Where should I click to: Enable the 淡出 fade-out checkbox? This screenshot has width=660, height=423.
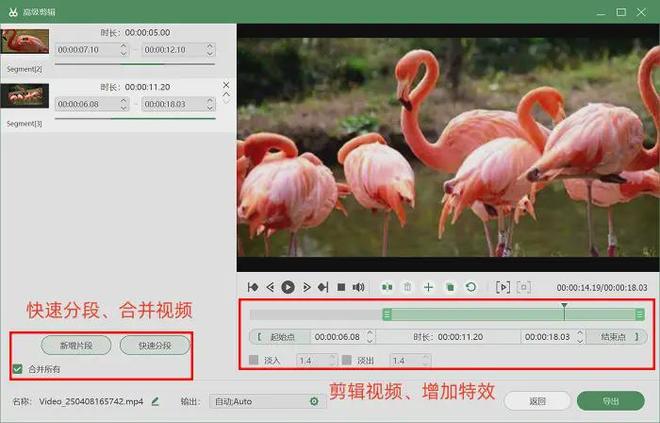pyautogui.click(x=346, y=360)
